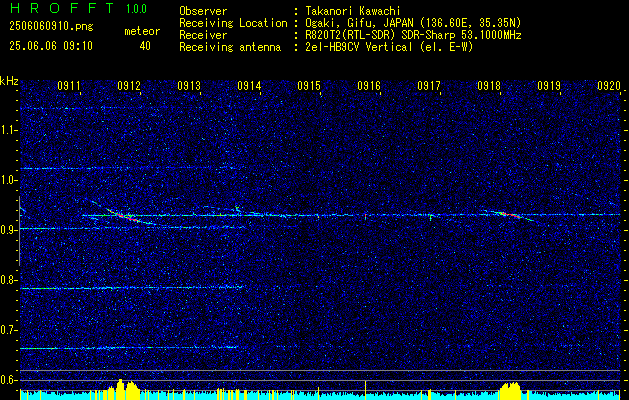Image resolution: width=629 pixels, height=400 pixels.
Task: Click the HROFFT title text
Action: [62, 8]
